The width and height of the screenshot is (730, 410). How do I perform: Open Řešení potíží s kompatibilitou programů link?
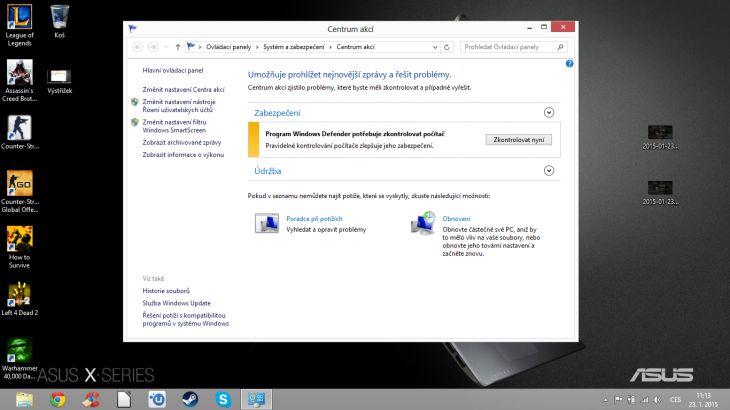(x=185, y=319)
